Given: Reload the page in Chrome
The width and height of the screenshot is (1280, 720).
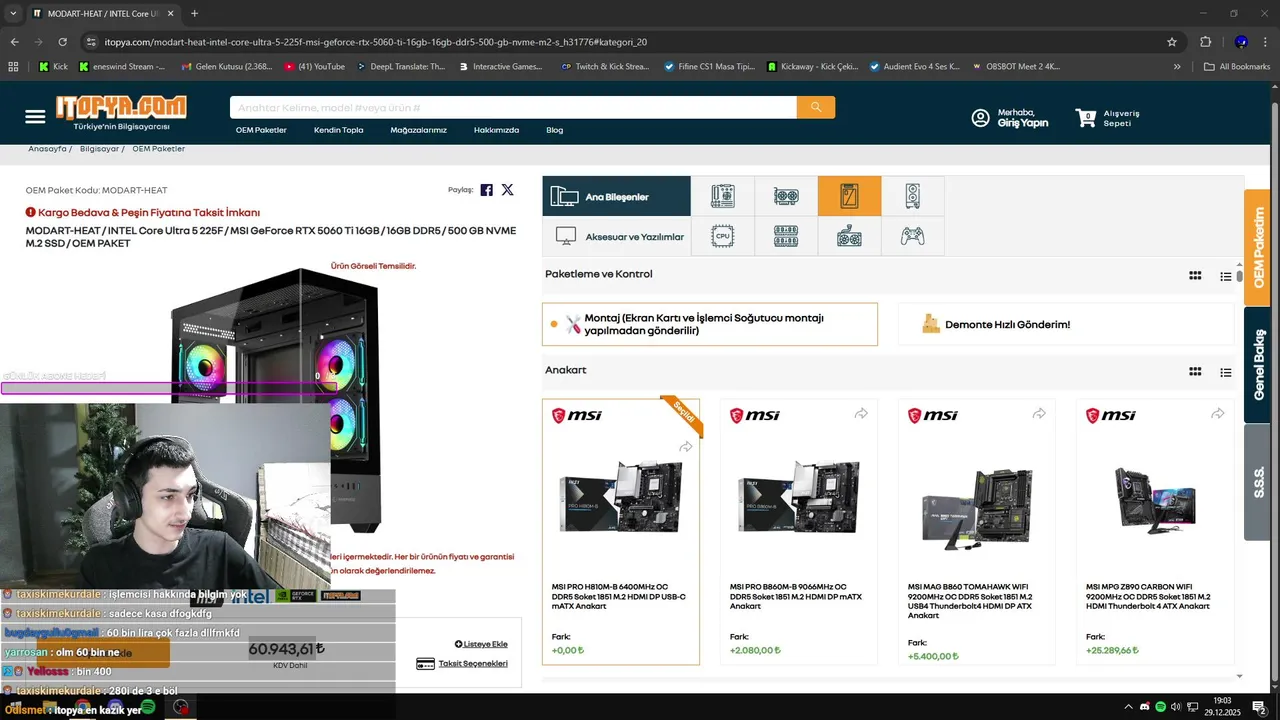Looking at the screenshot, I should pos(62,42).
